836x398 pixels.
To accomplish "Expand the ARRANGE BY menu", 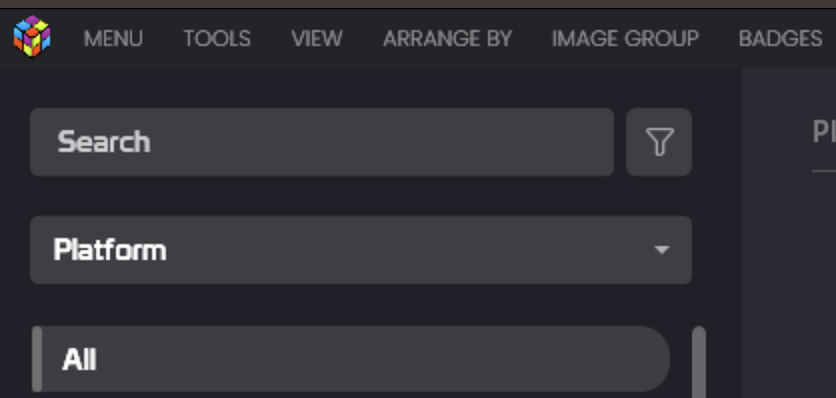I will point(447,38).
